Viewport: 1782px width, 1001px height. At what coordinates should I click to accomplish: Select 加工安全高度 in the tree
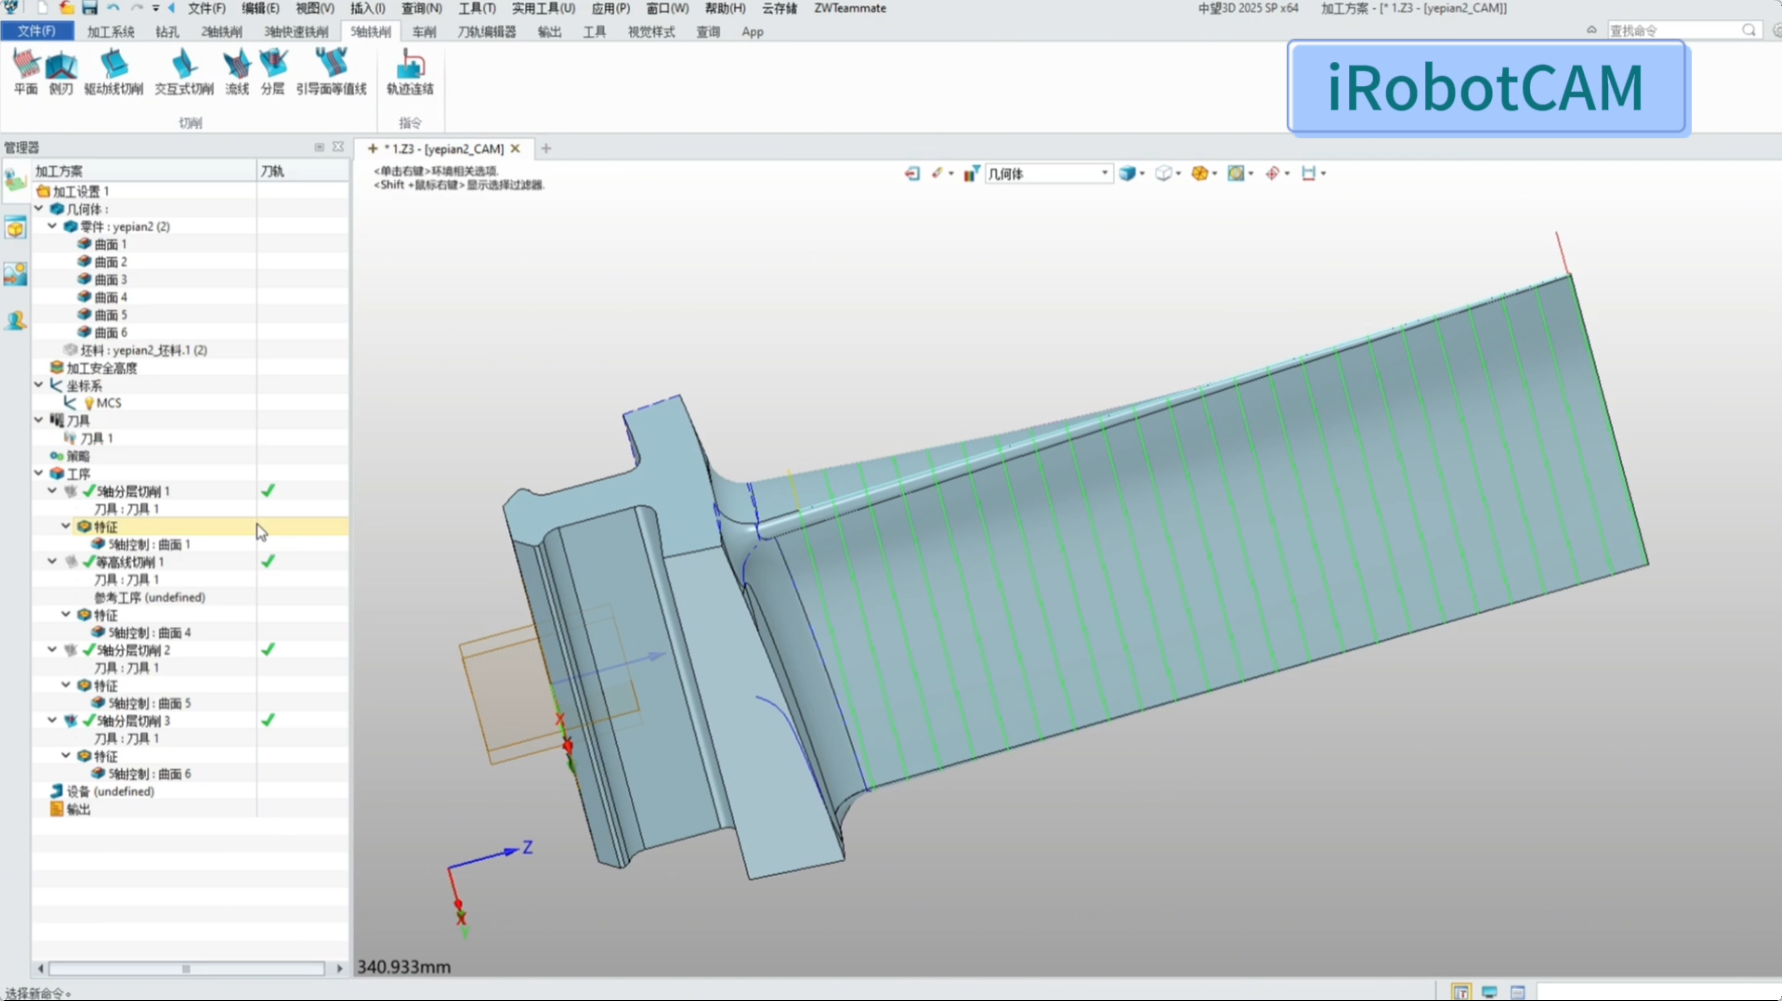[x=93, y=368]
